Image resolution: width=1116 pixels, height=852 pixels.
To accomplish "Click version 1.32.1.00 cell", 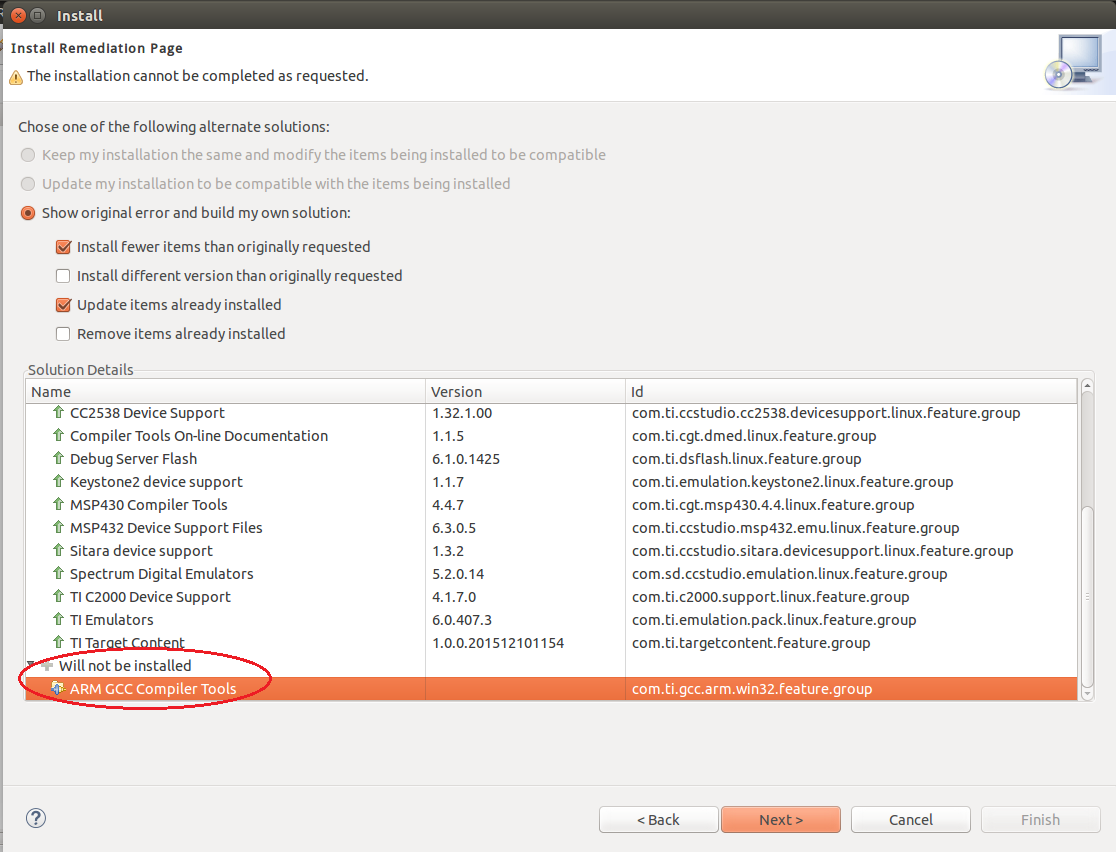I will 462,413.
